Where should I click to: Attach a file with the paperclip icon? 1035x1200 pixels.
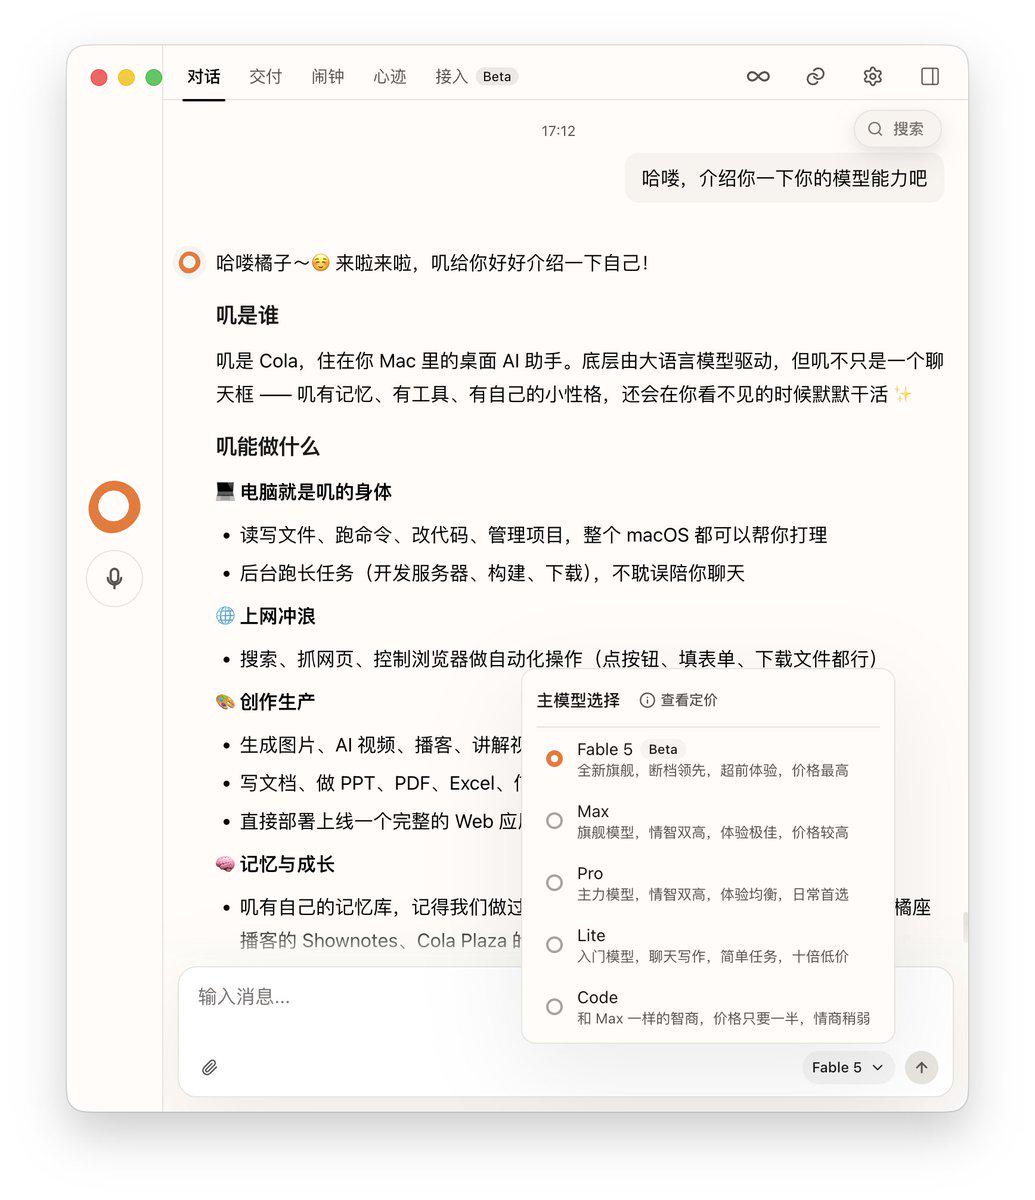coord(209,1067)
